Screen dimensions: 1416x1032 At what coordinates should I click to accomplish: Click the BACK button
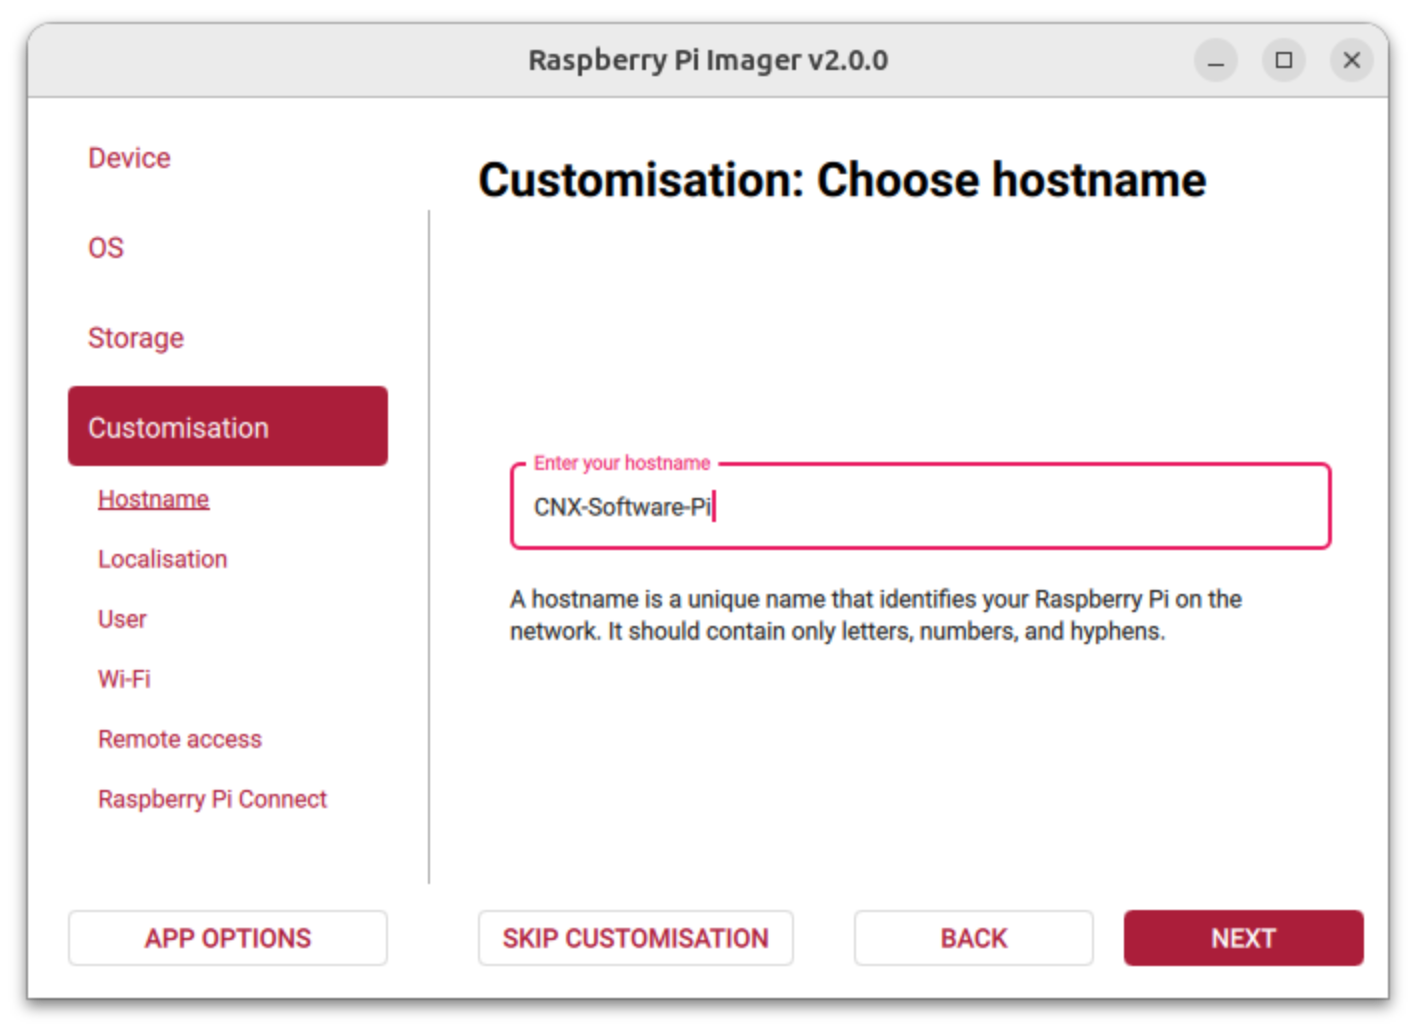point(973,938)
